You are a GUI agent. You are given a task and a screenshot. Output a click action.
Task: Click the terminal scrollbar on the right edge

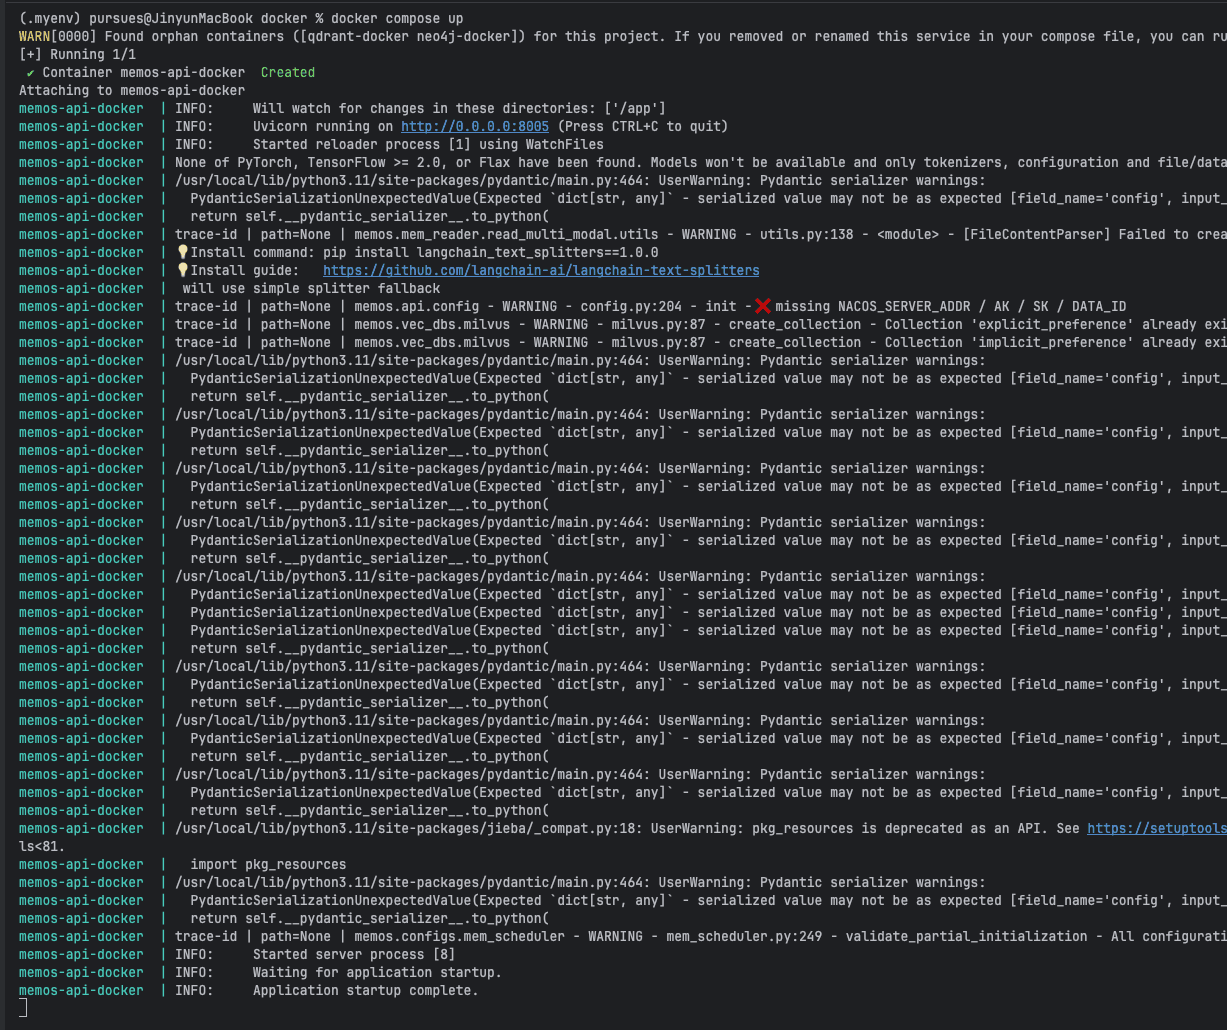click(x=1222, y=500)
